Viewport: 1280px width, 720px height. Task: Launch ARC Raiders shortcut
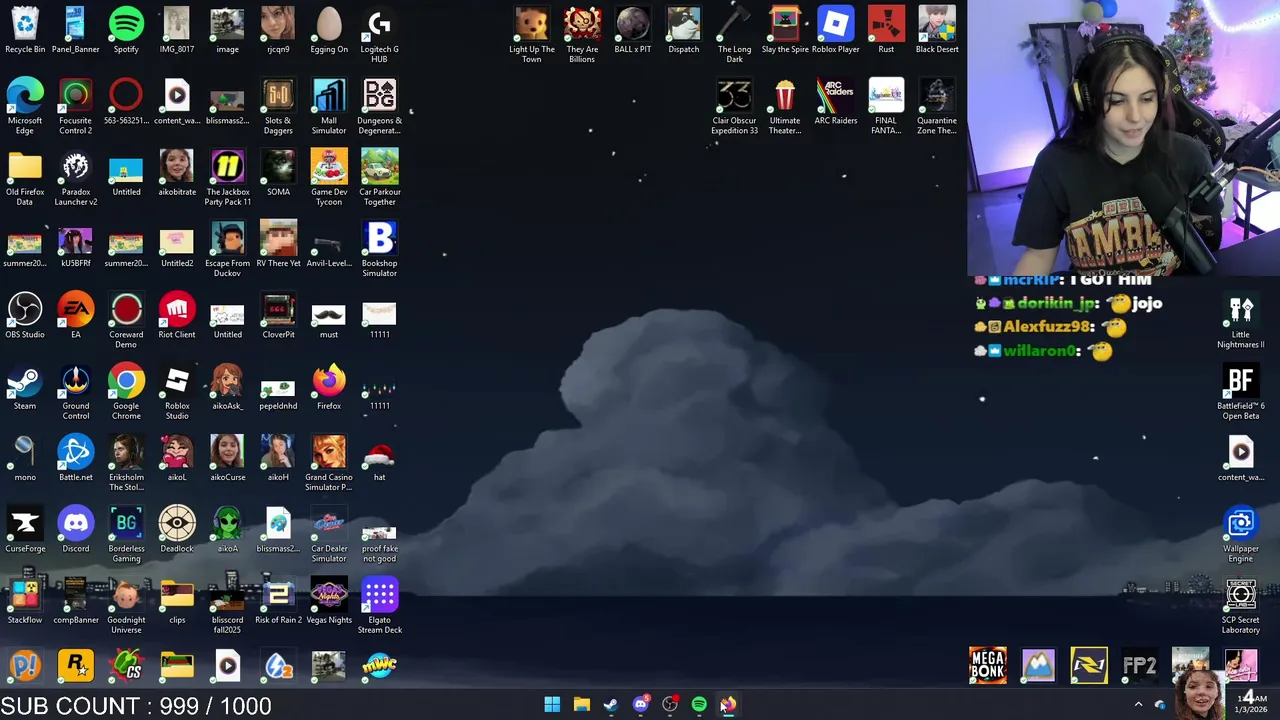(x=835, y=101)
